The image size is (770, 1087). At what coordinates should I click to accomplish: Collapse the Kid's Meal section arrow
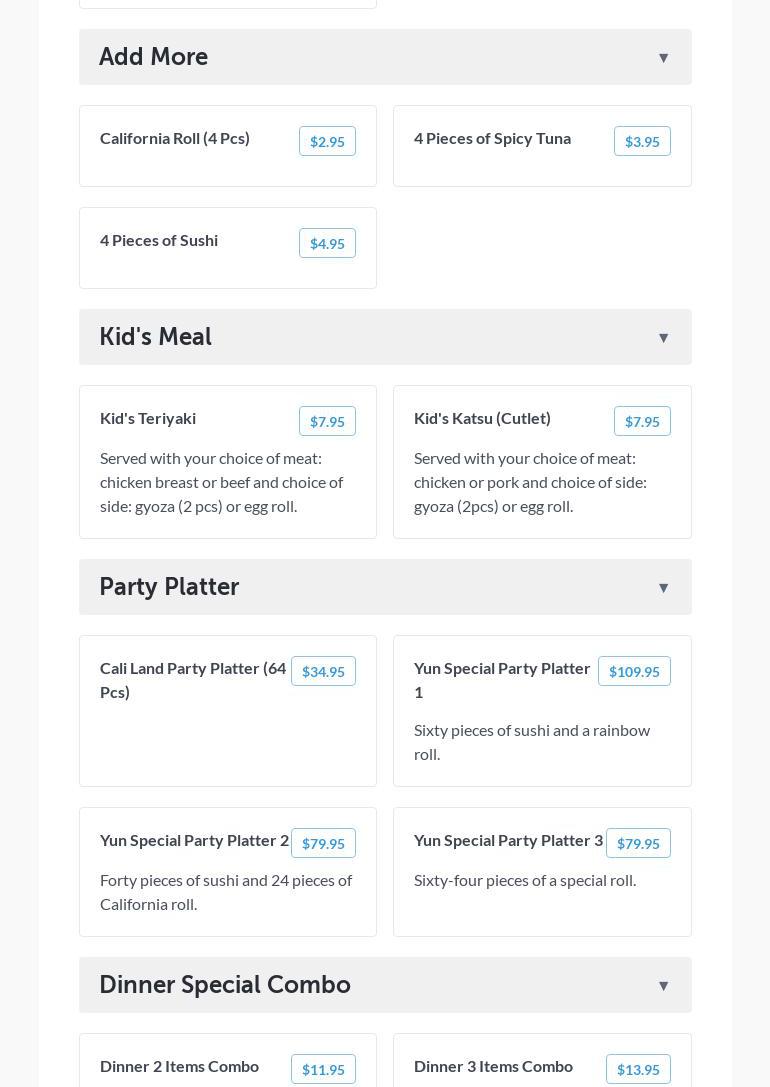click(663, 338)
